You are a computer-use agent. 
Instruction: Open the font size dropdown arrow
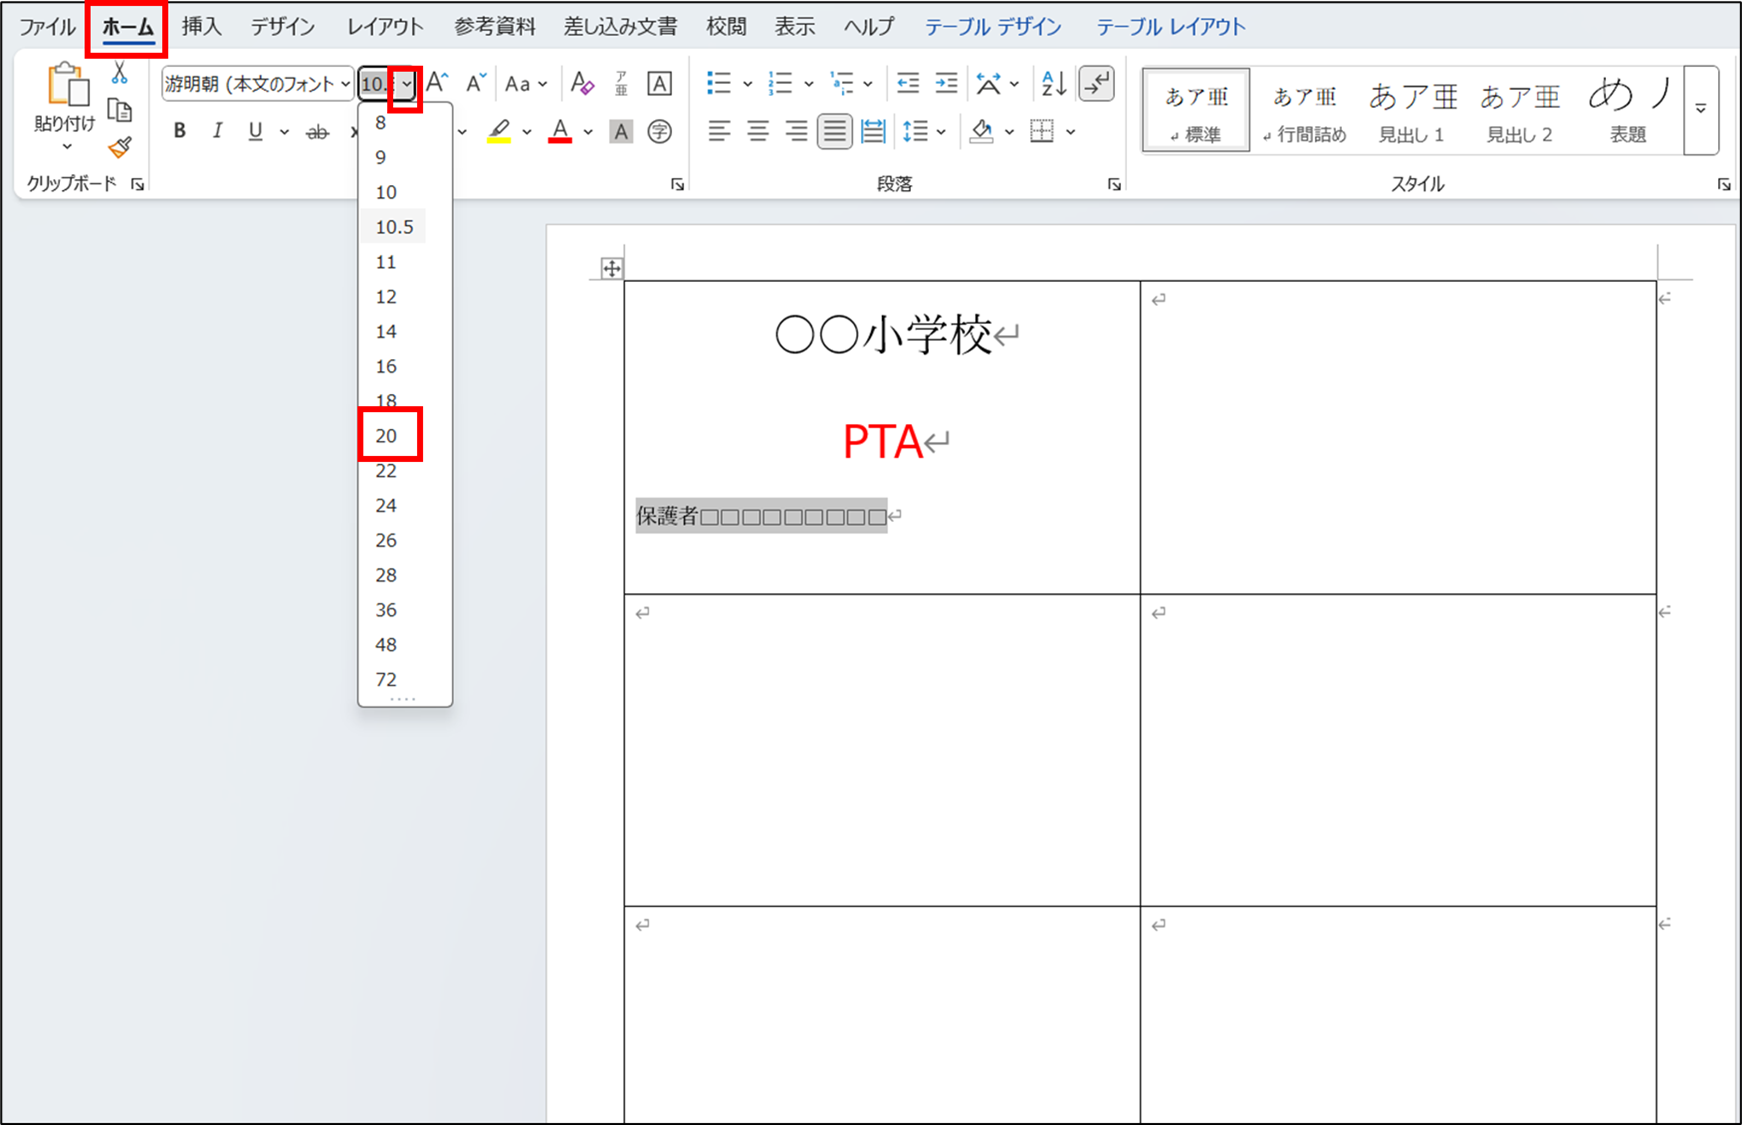(x=406, y=84)
